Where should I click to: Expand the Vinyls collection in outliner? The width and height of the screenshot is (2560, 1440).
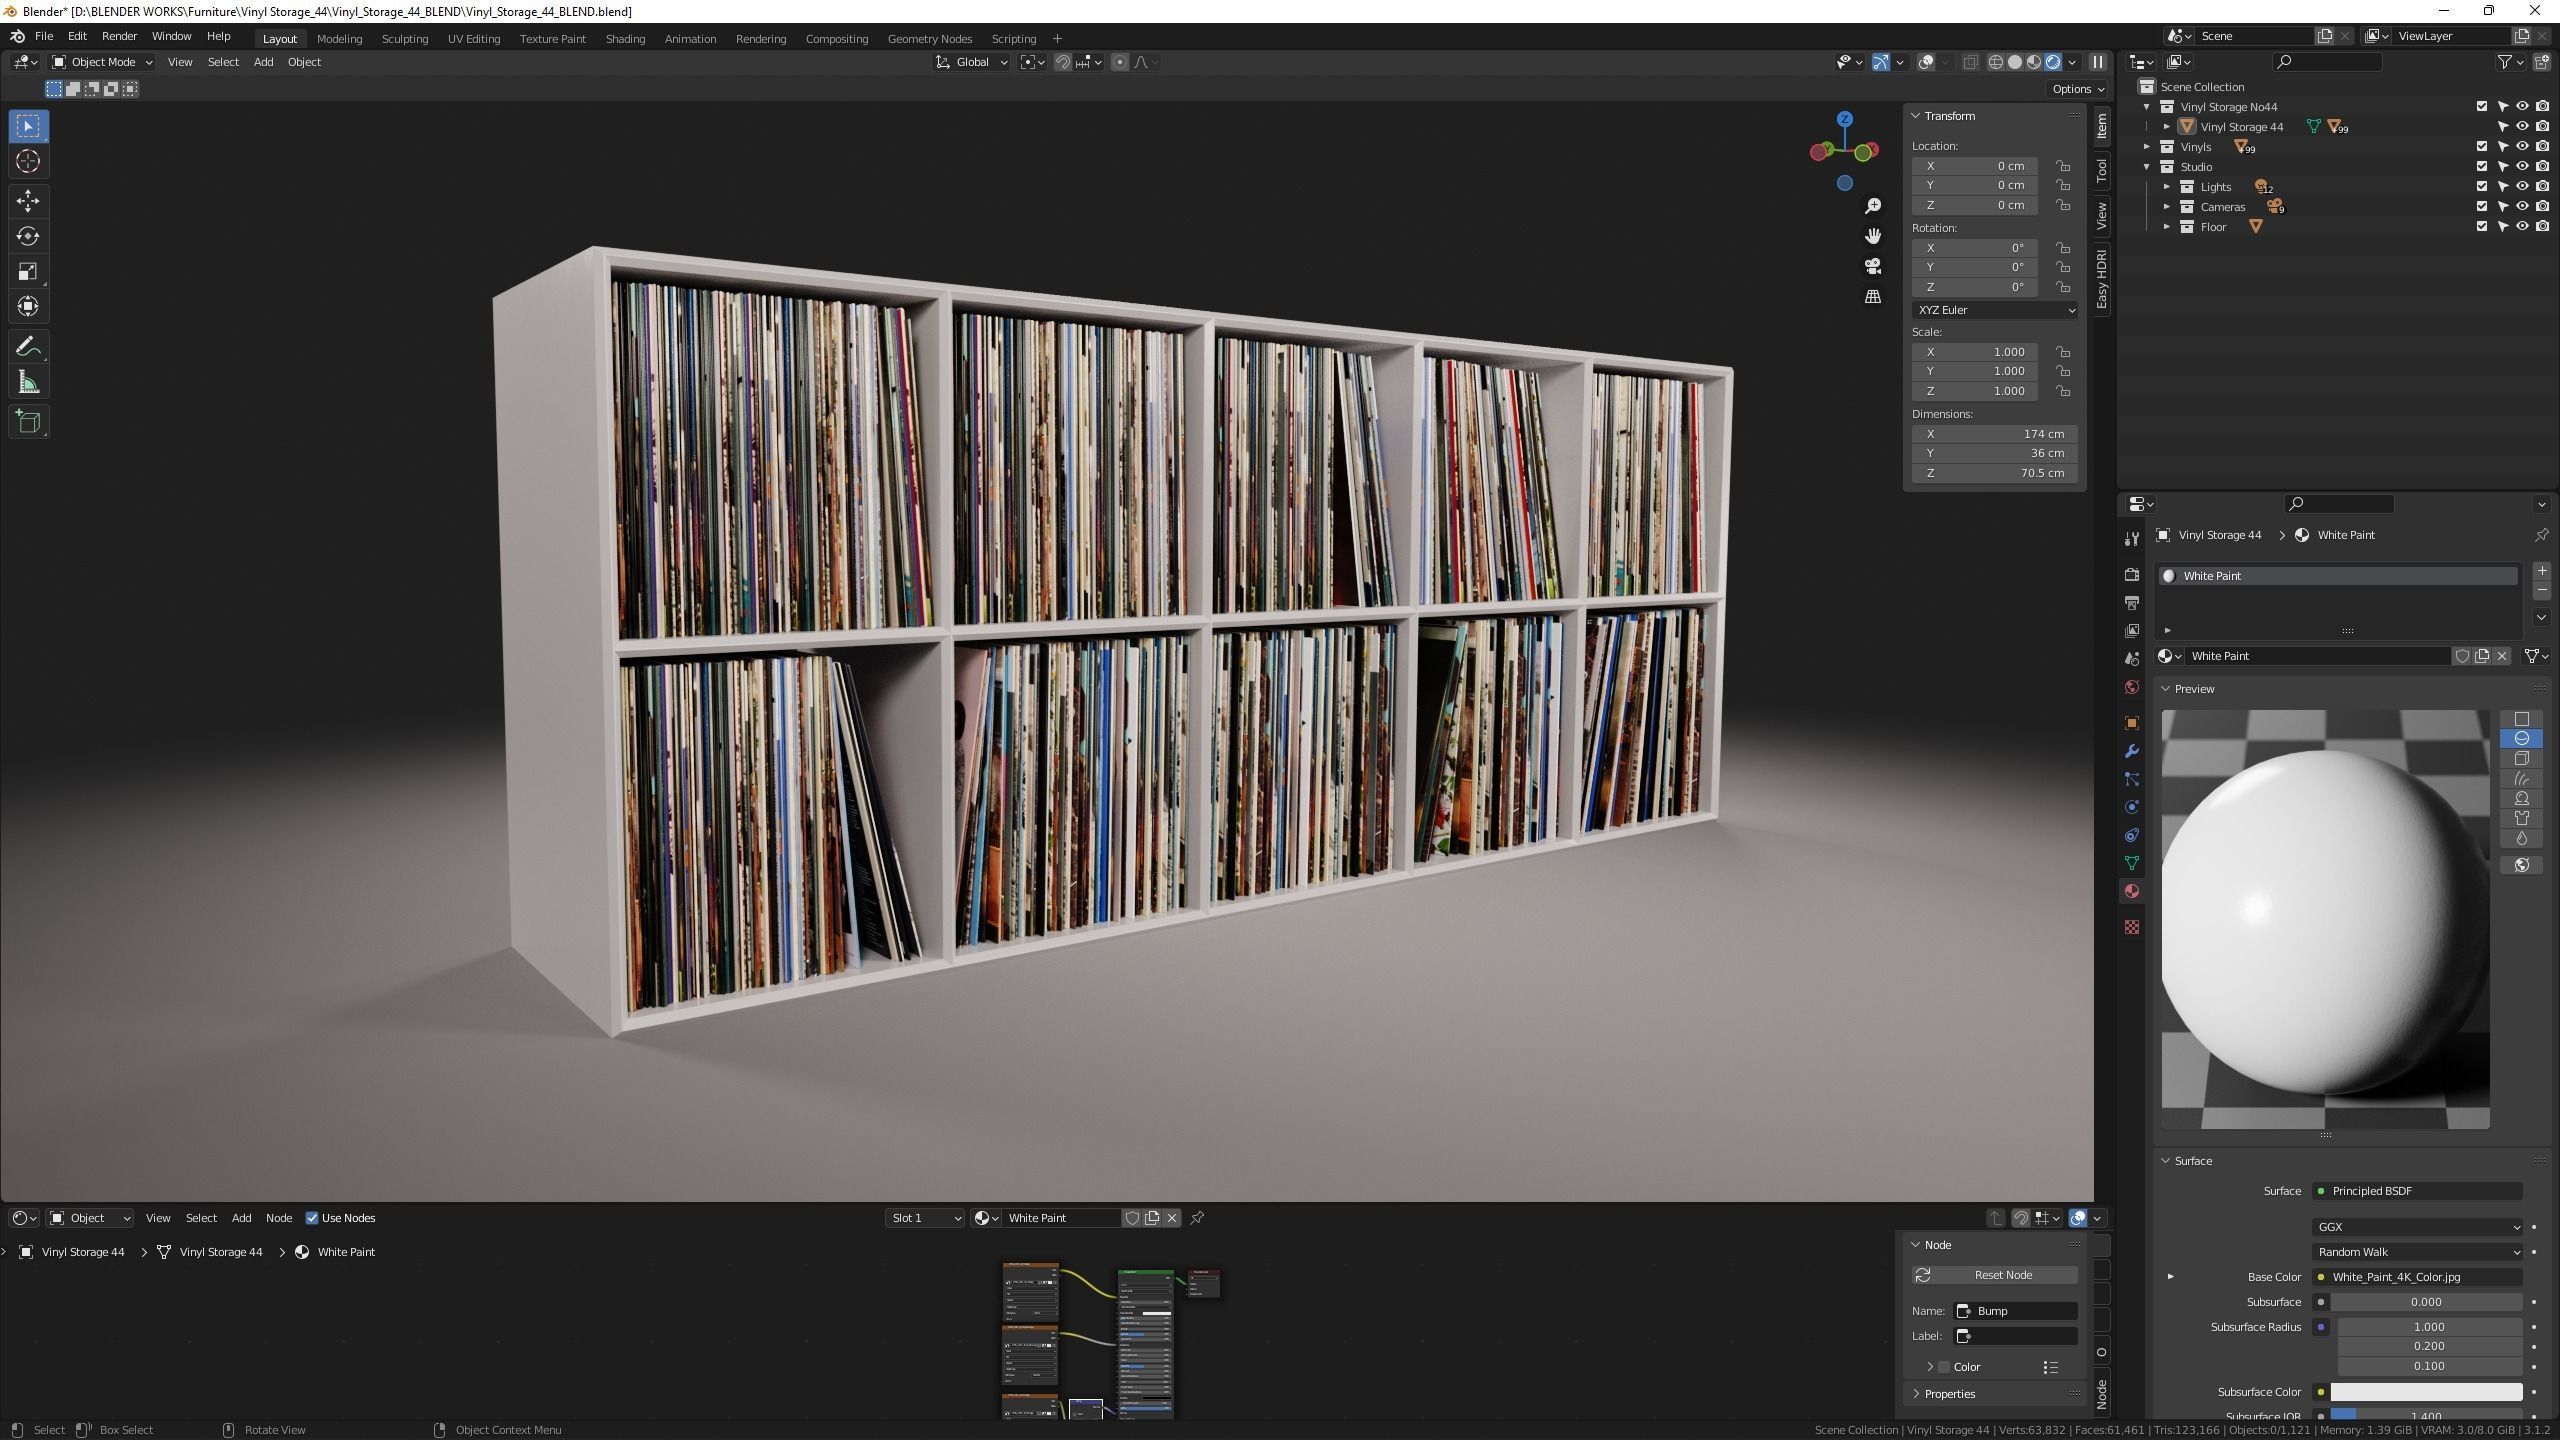(x=2147, y=147)
